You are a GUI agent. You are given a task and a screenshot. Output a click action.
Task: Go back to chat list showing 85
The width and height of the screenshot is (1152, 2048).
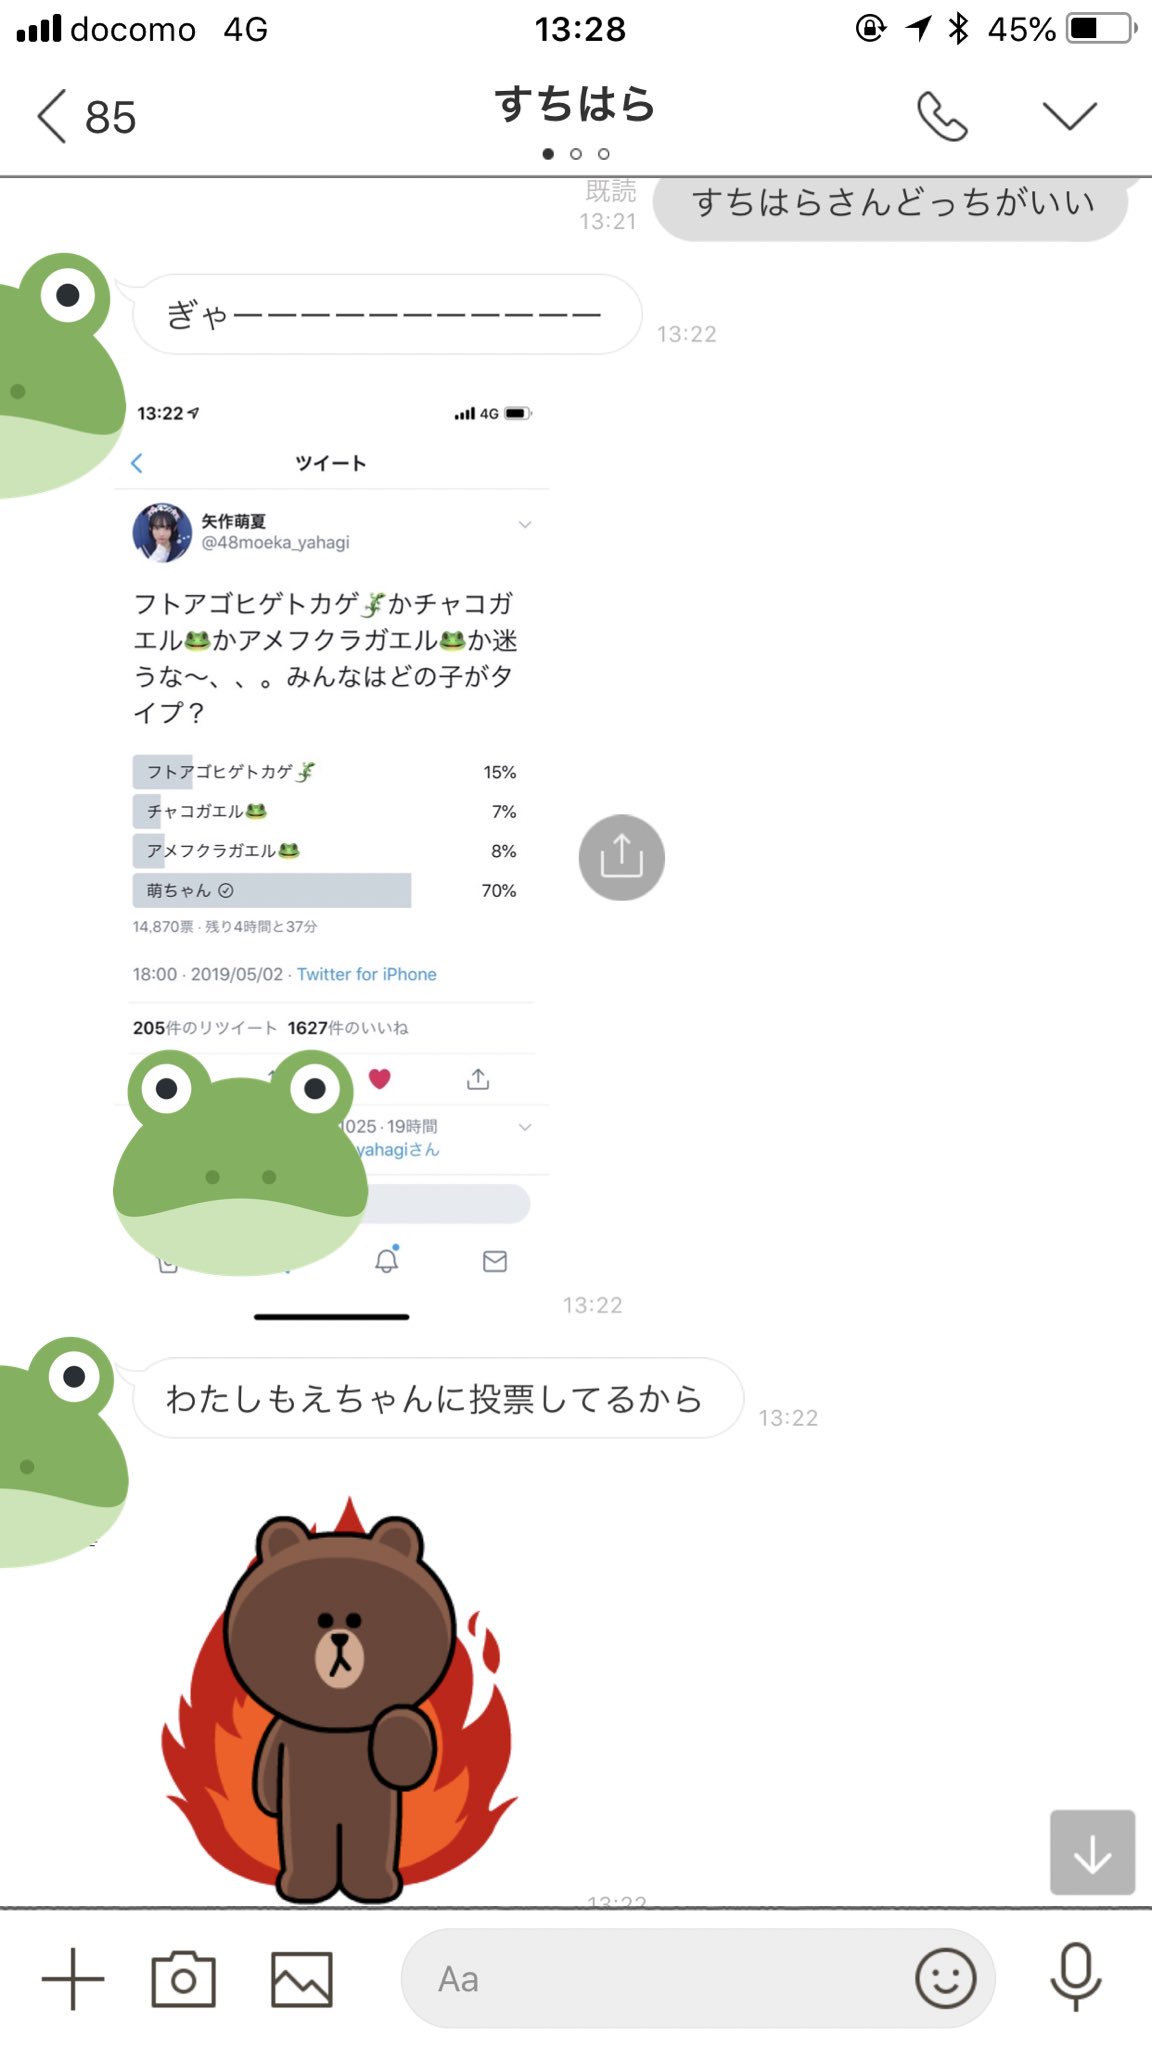coord(86,117)
